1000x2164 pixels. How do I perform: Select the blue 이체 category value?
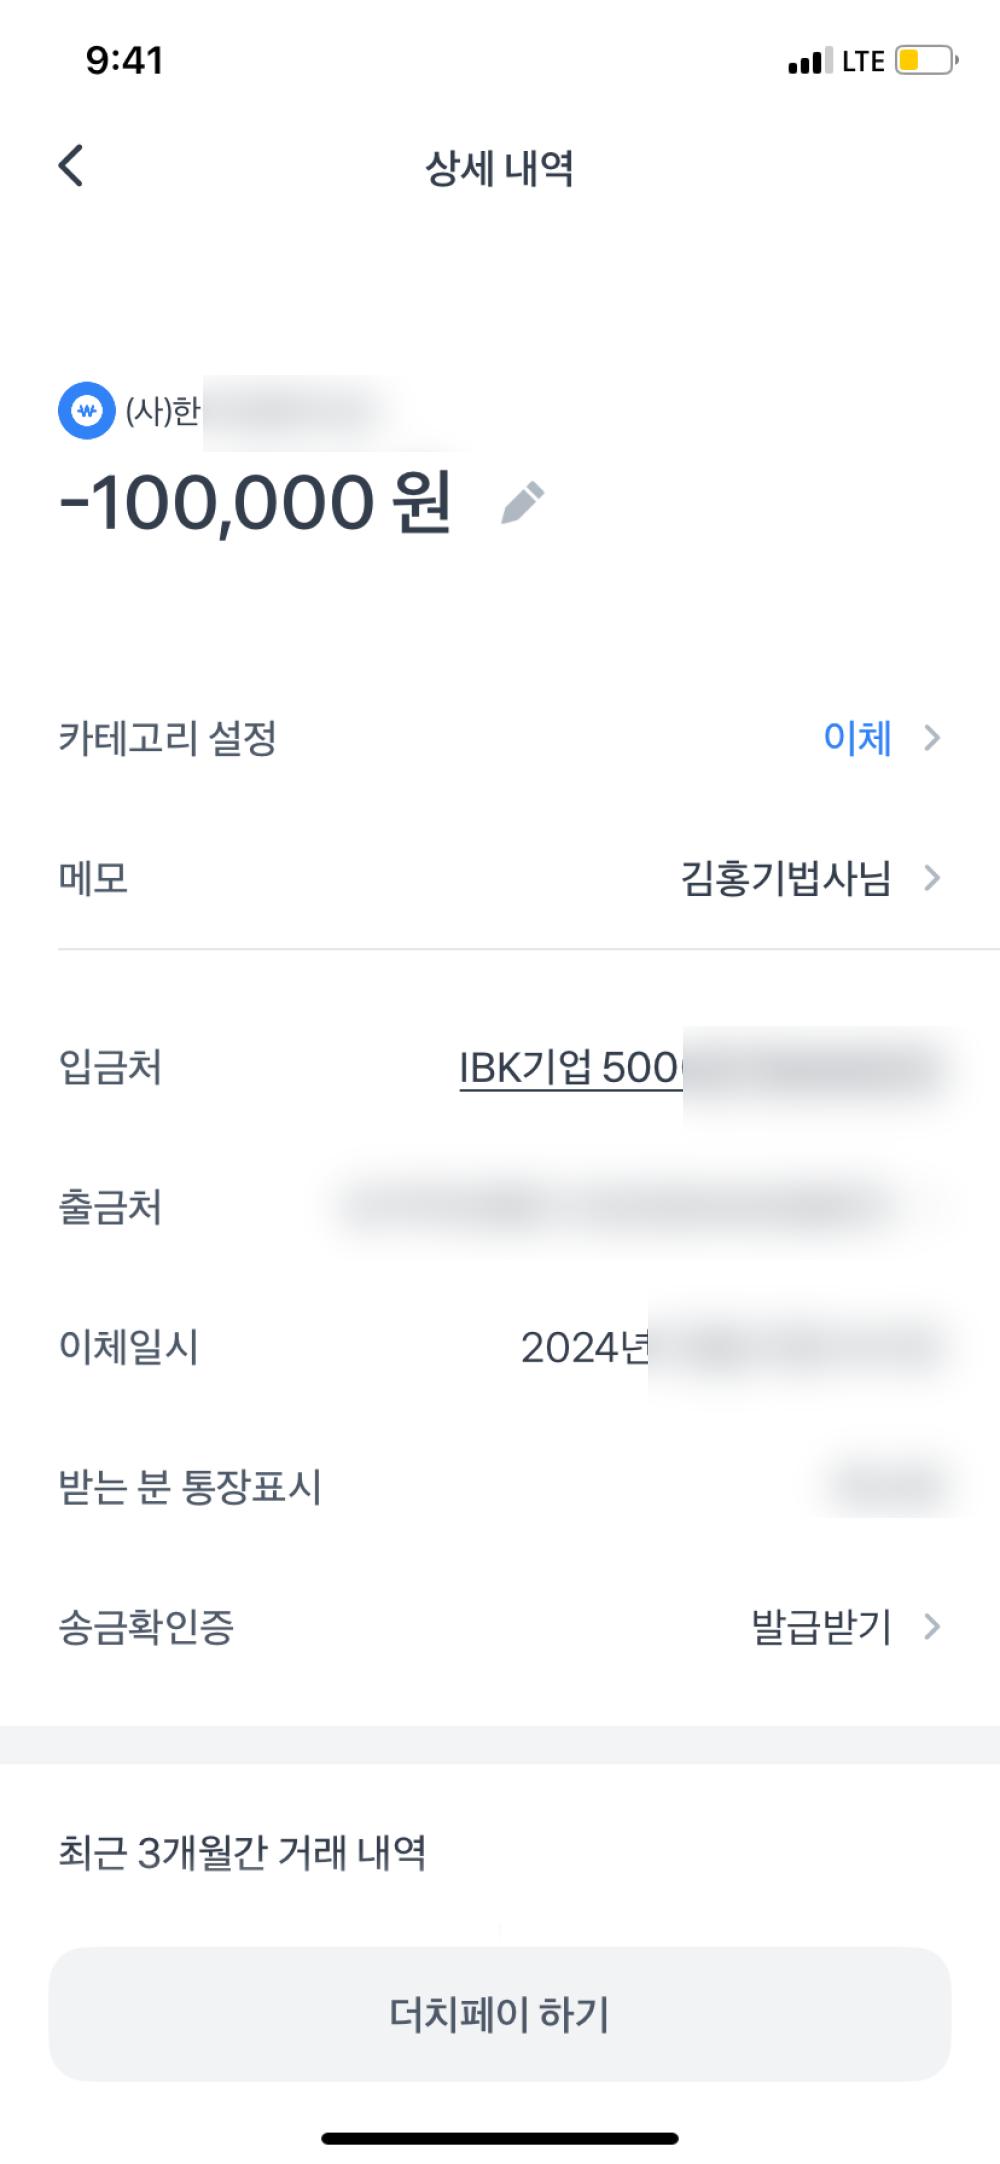tap(857, 738)
